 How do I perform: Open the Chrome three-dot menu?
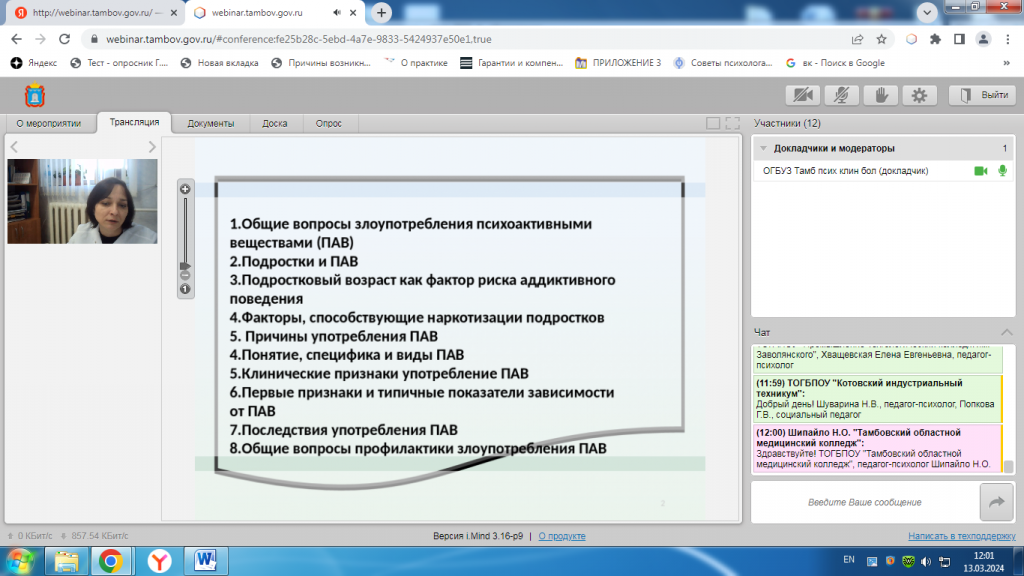(x=1008, y=39)
